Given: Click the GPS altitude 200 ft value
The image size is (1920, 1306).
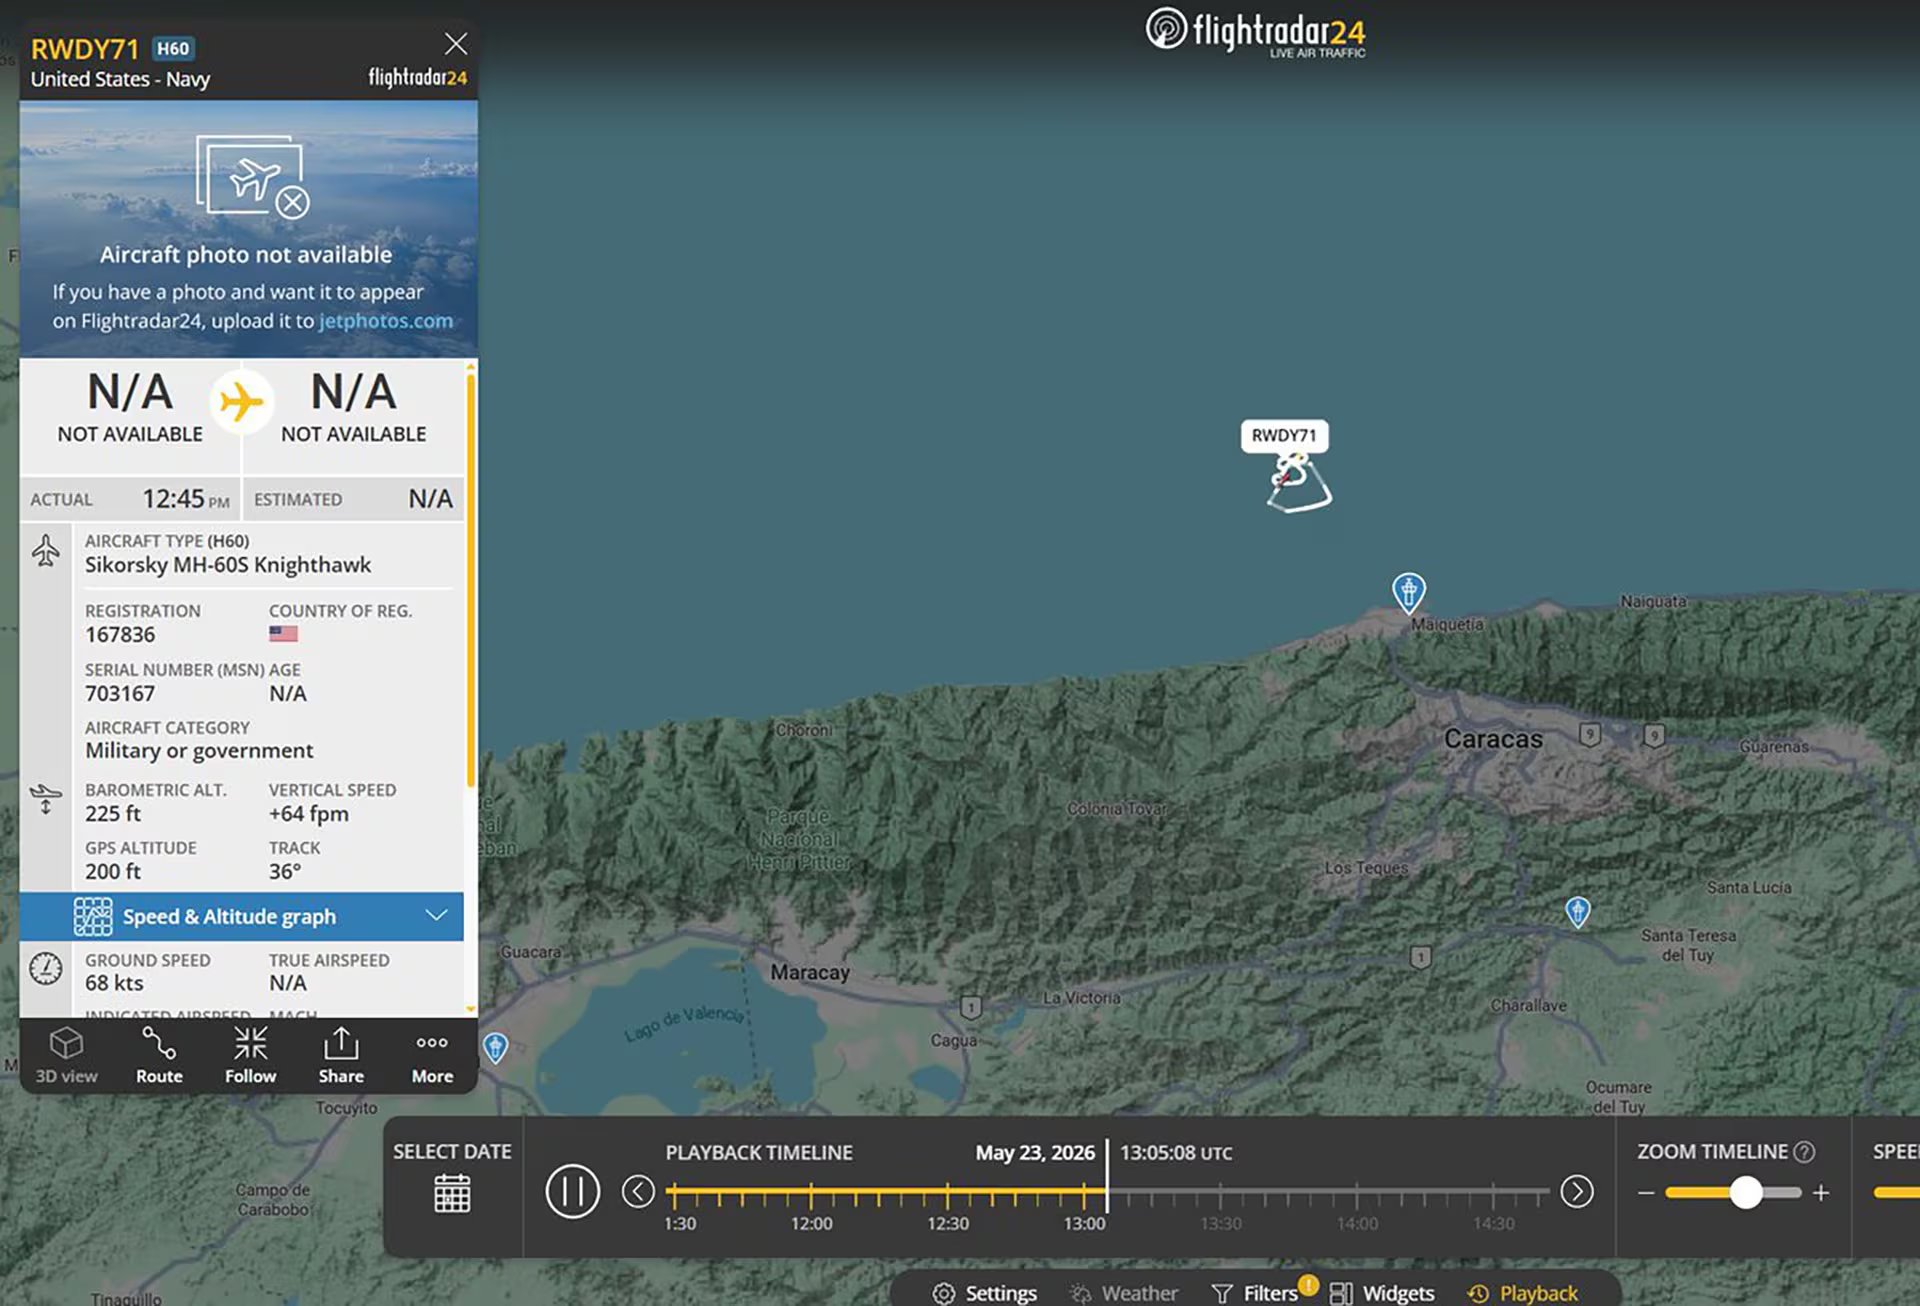Looking at the screenshot, I should [113, 872].
